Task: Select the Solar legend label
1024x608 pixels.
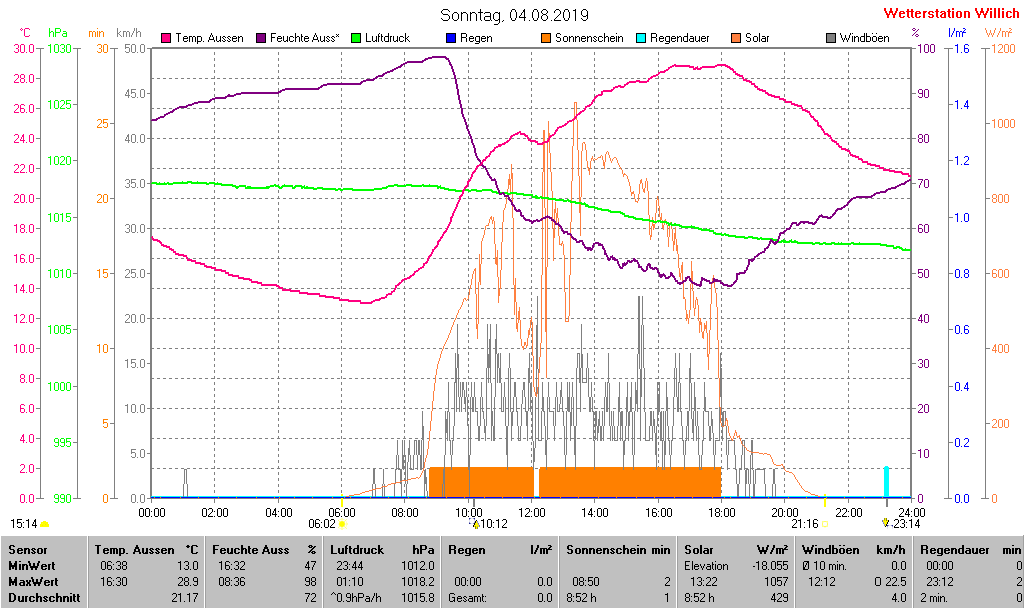Action: (757, 38)
